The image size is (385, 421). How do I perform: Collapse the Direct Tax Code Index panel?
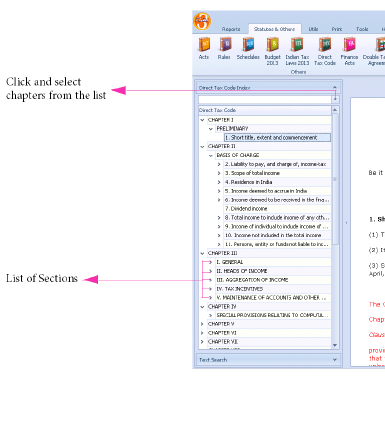tap(335, 87)
